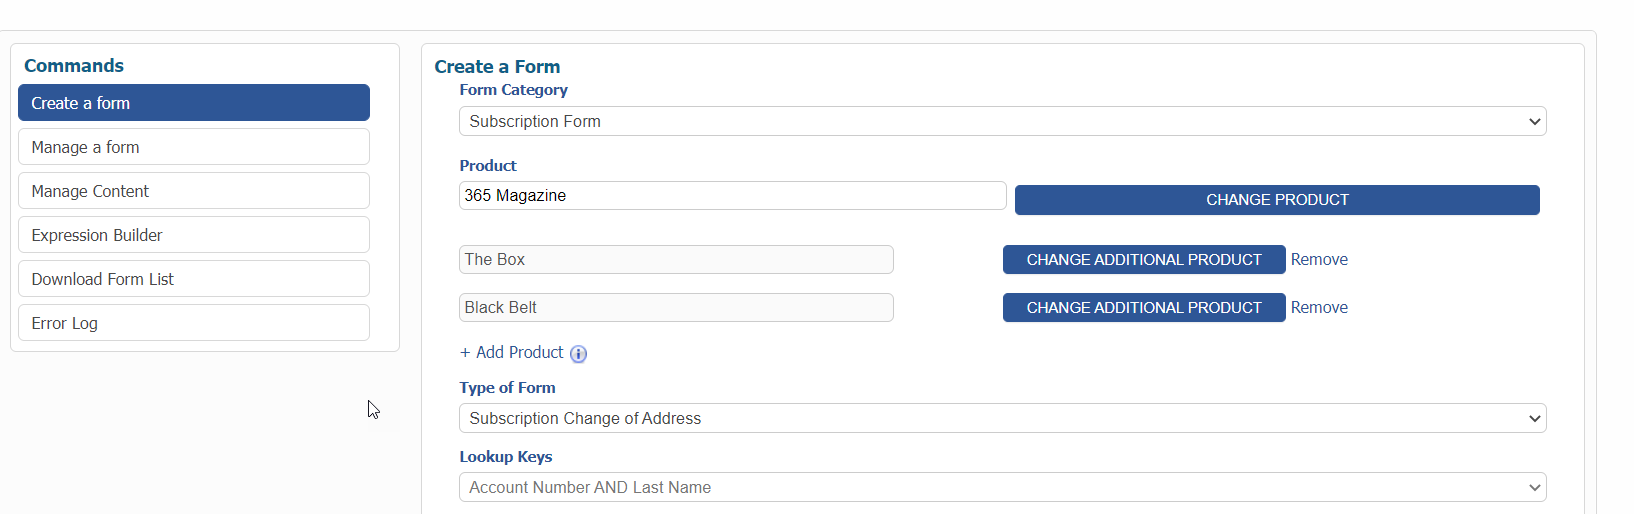
Task: Open the Lookup Keys dropdown
Action: click(x=1002, y=487)
